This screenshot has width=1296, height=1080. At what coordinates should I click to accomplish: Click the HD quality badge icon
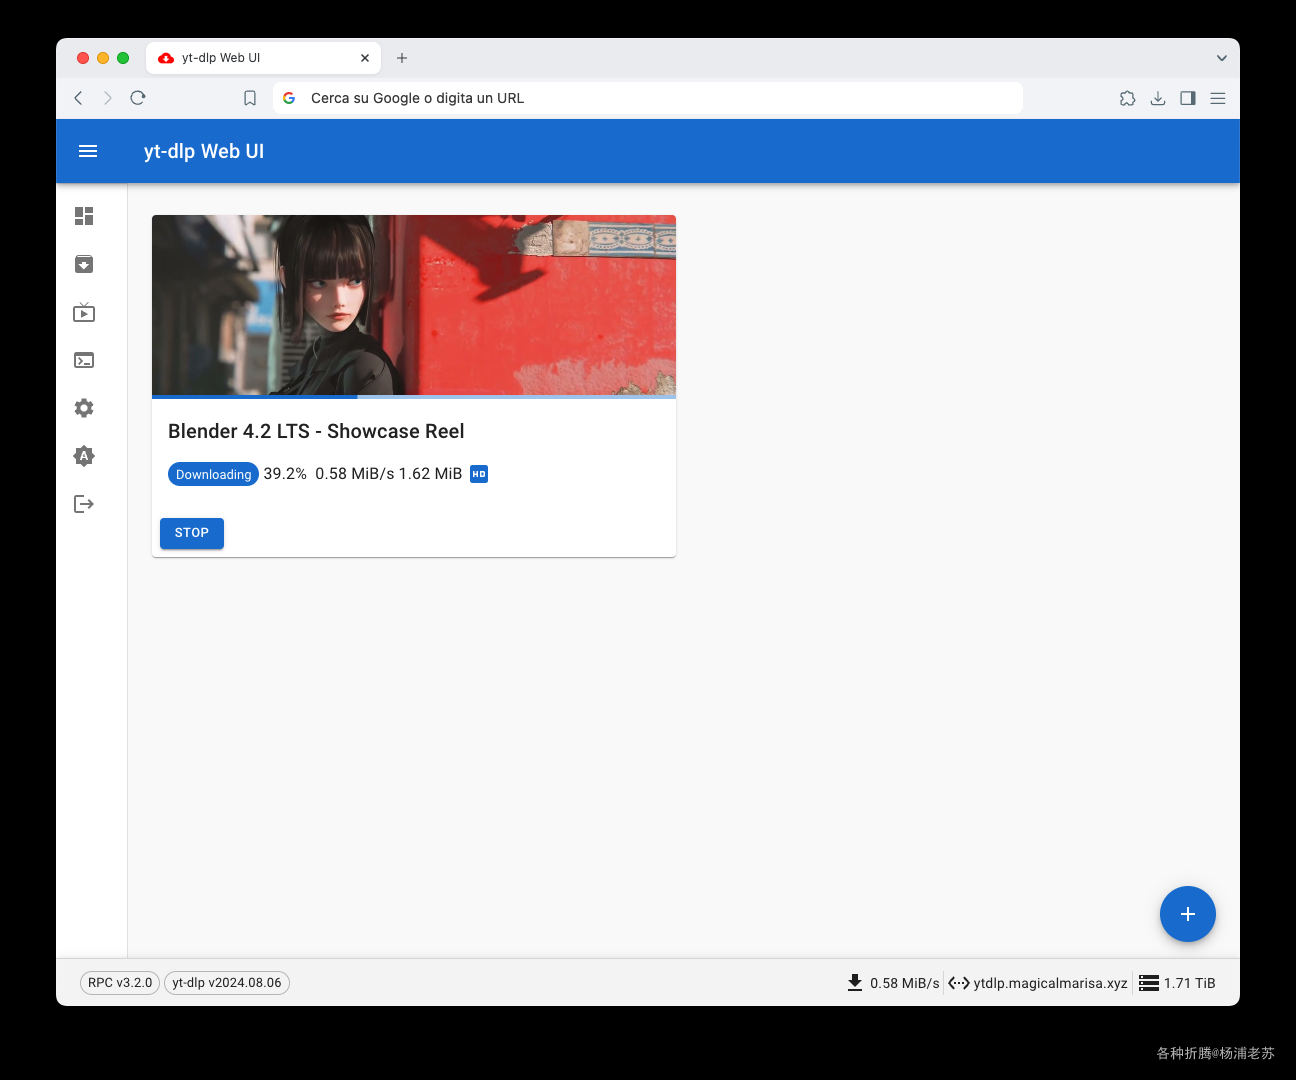pos(479,474)
